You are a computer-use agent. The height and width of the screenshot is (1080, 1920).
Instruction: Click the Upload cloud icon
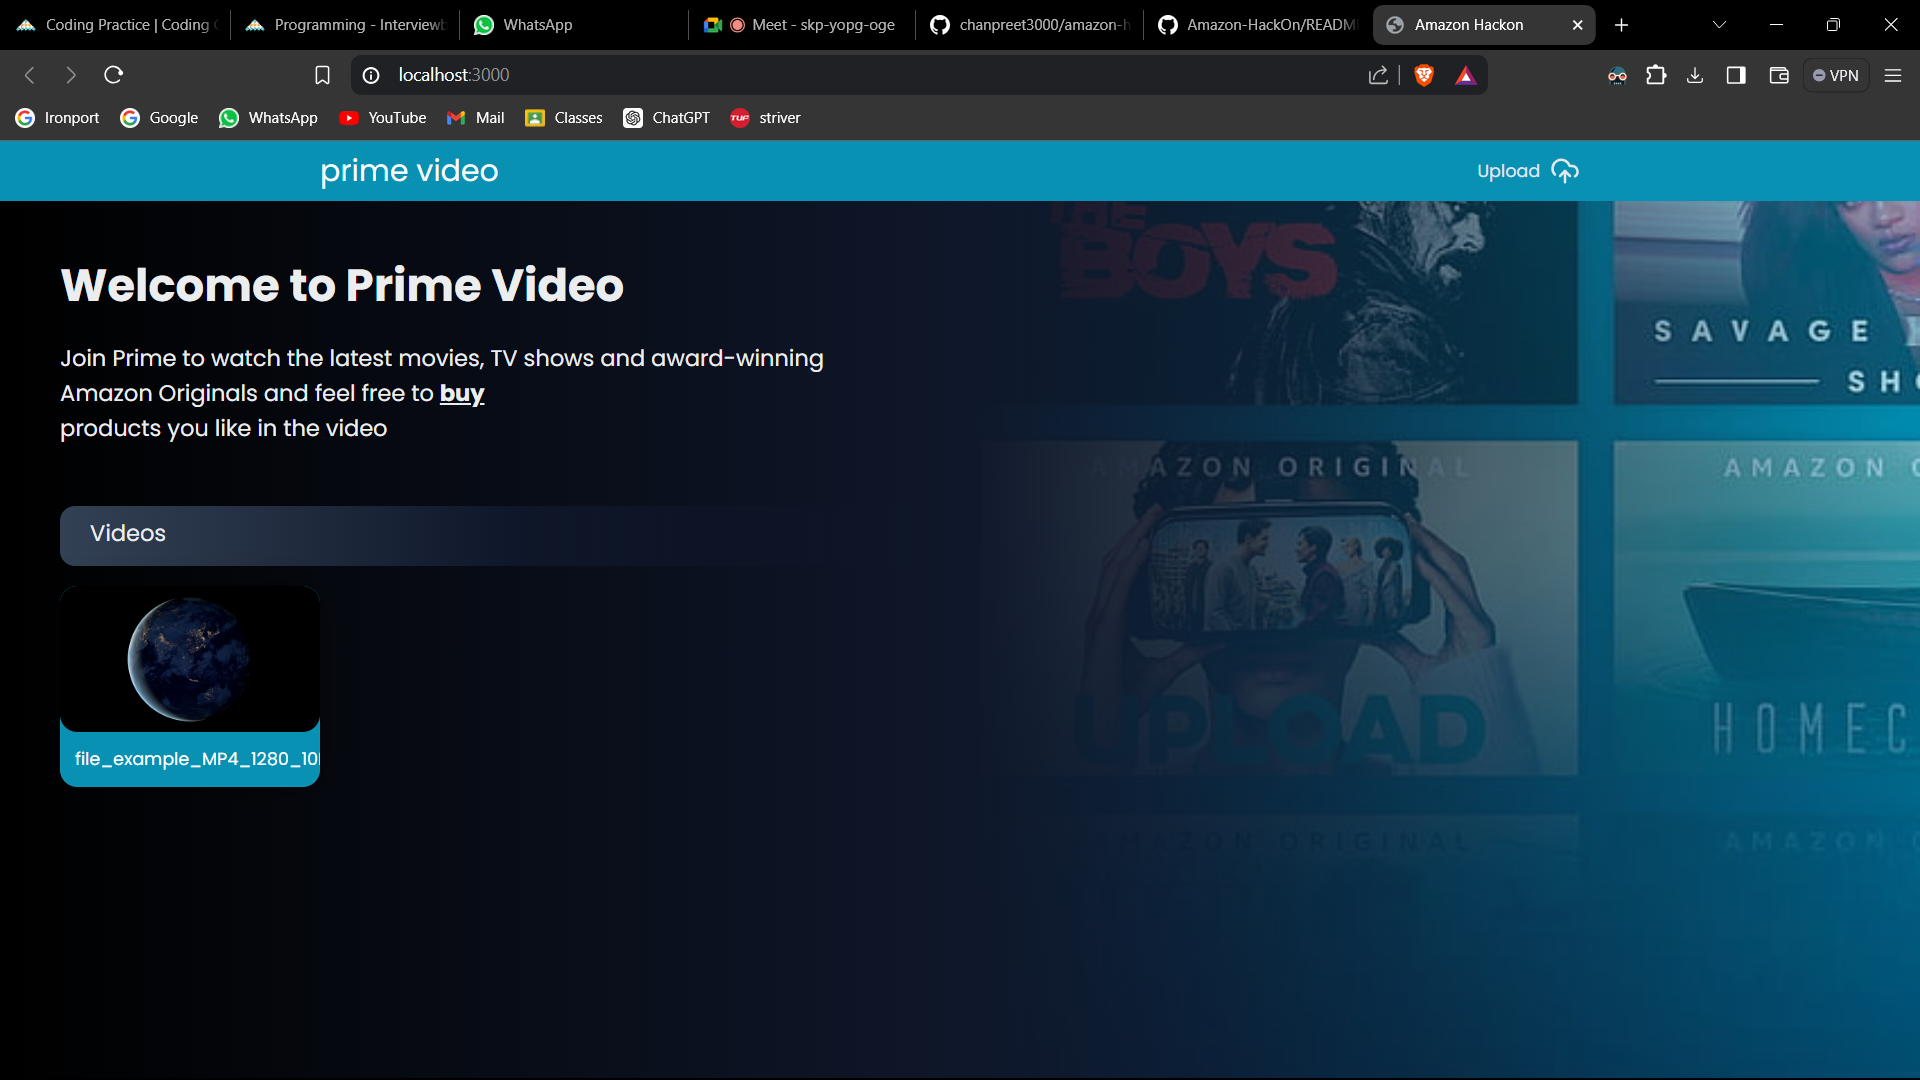pos(1565,171)
